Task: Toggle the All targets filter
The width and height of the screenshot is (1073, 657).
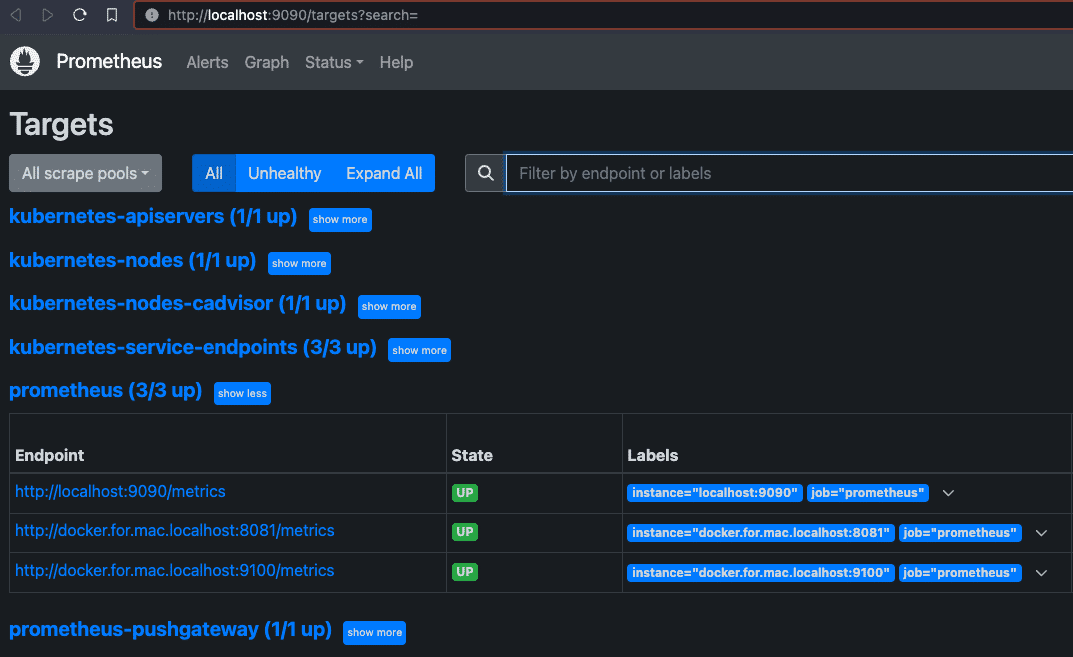Action: [x=213, y=172]
